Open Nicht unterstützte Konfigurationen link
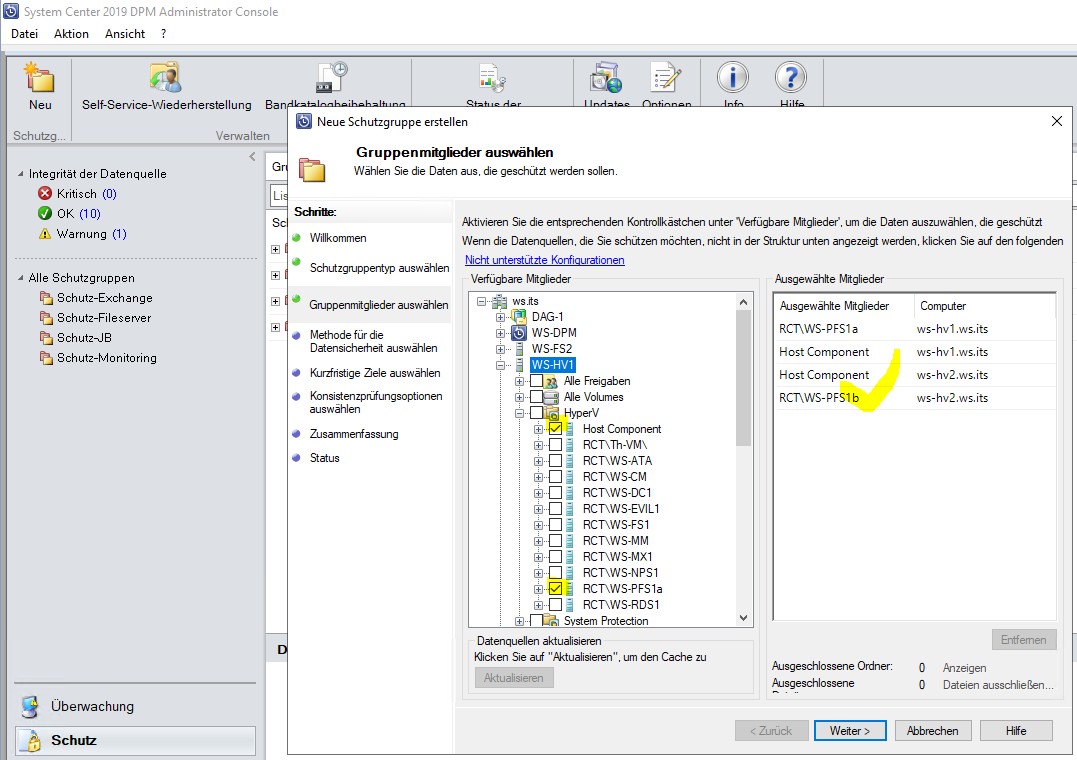 click(x=545, y=260)
